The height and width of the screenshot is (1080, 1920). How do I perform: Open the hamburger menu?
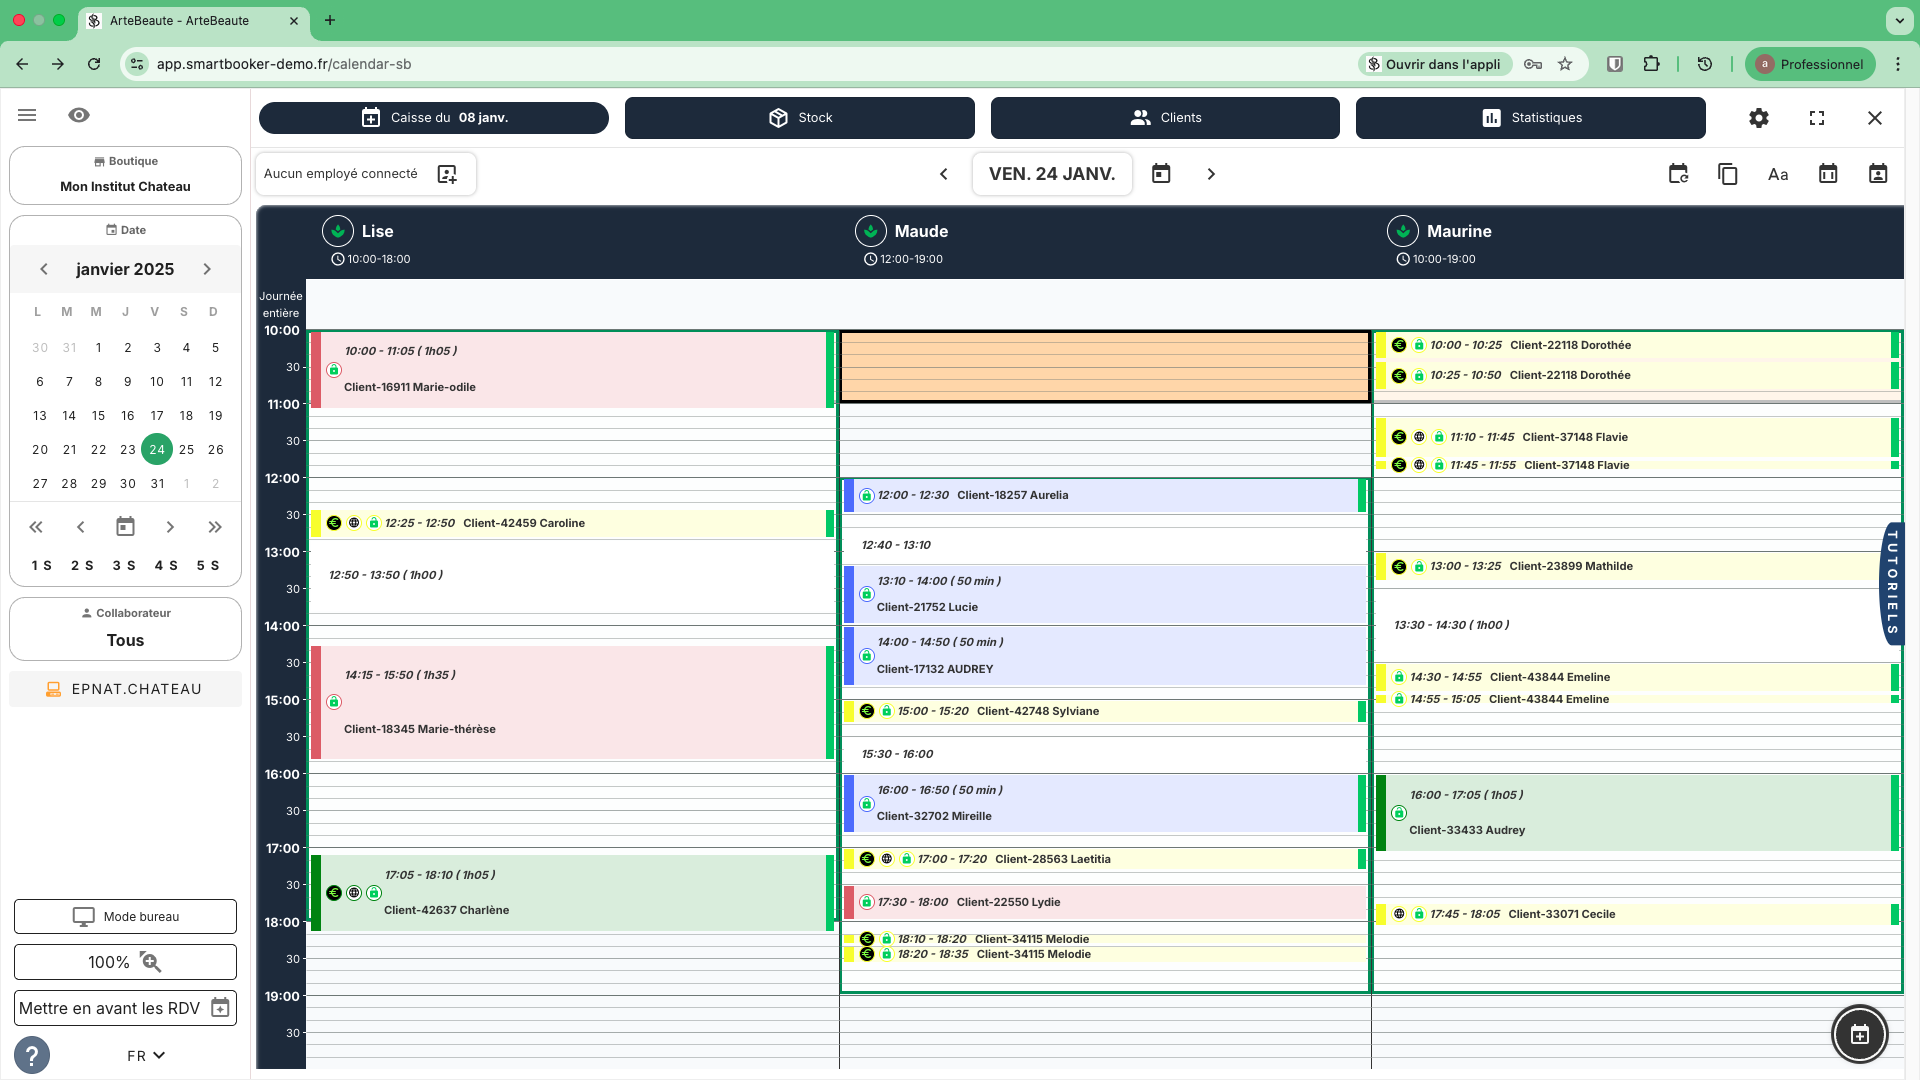pos(27,115)
